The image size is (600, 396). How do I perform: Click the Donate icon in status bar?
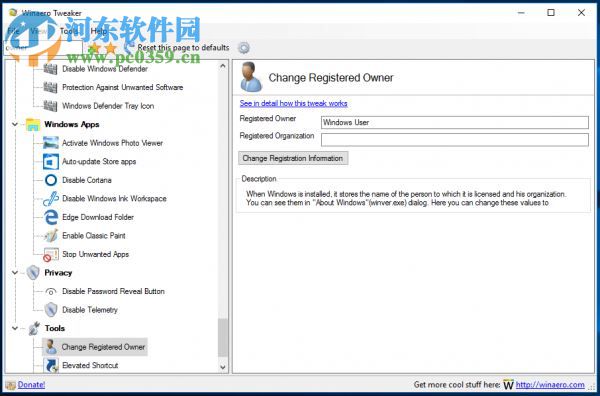click(10, 385)
